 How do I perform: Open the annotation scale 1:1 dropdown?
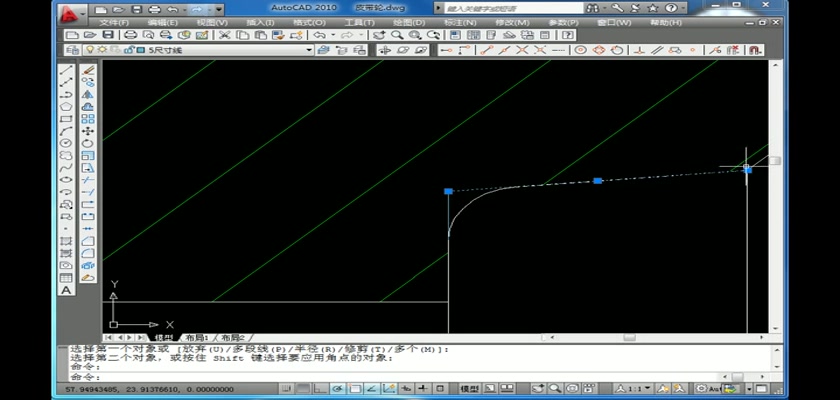pos(633,388)
